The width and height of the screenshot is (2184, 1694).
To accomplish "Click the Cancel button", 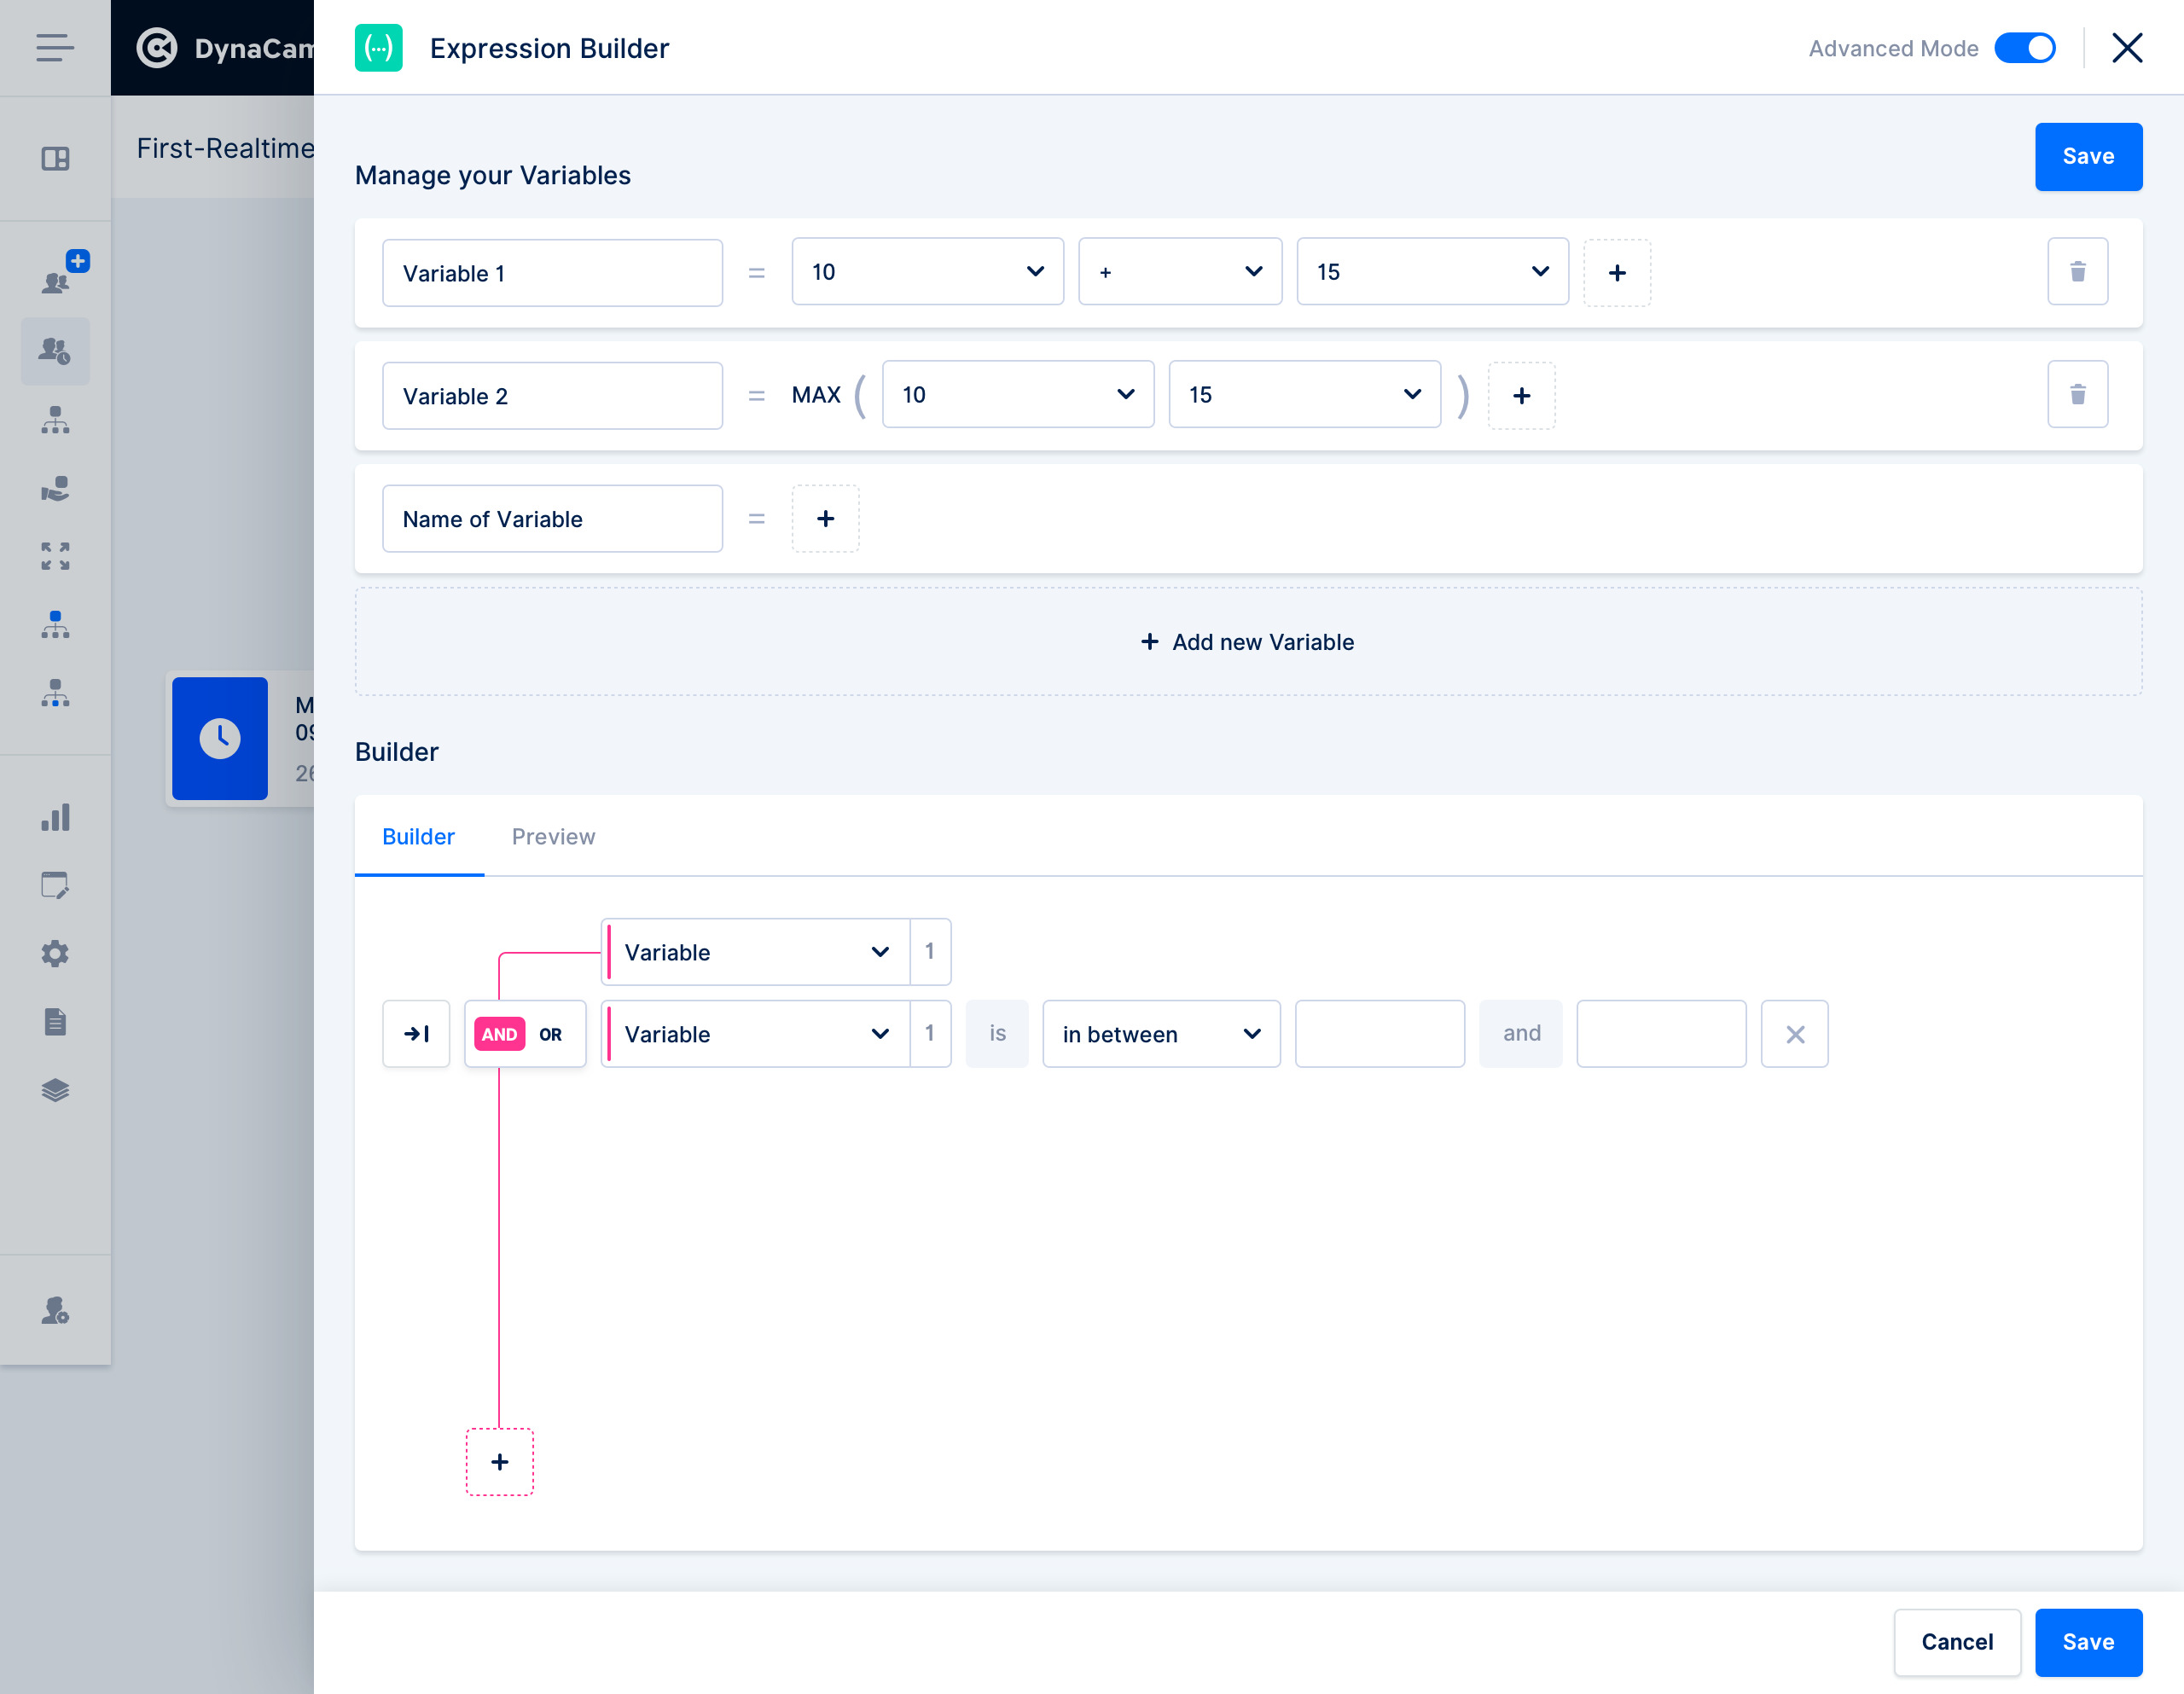I will click(1956, 1642).
